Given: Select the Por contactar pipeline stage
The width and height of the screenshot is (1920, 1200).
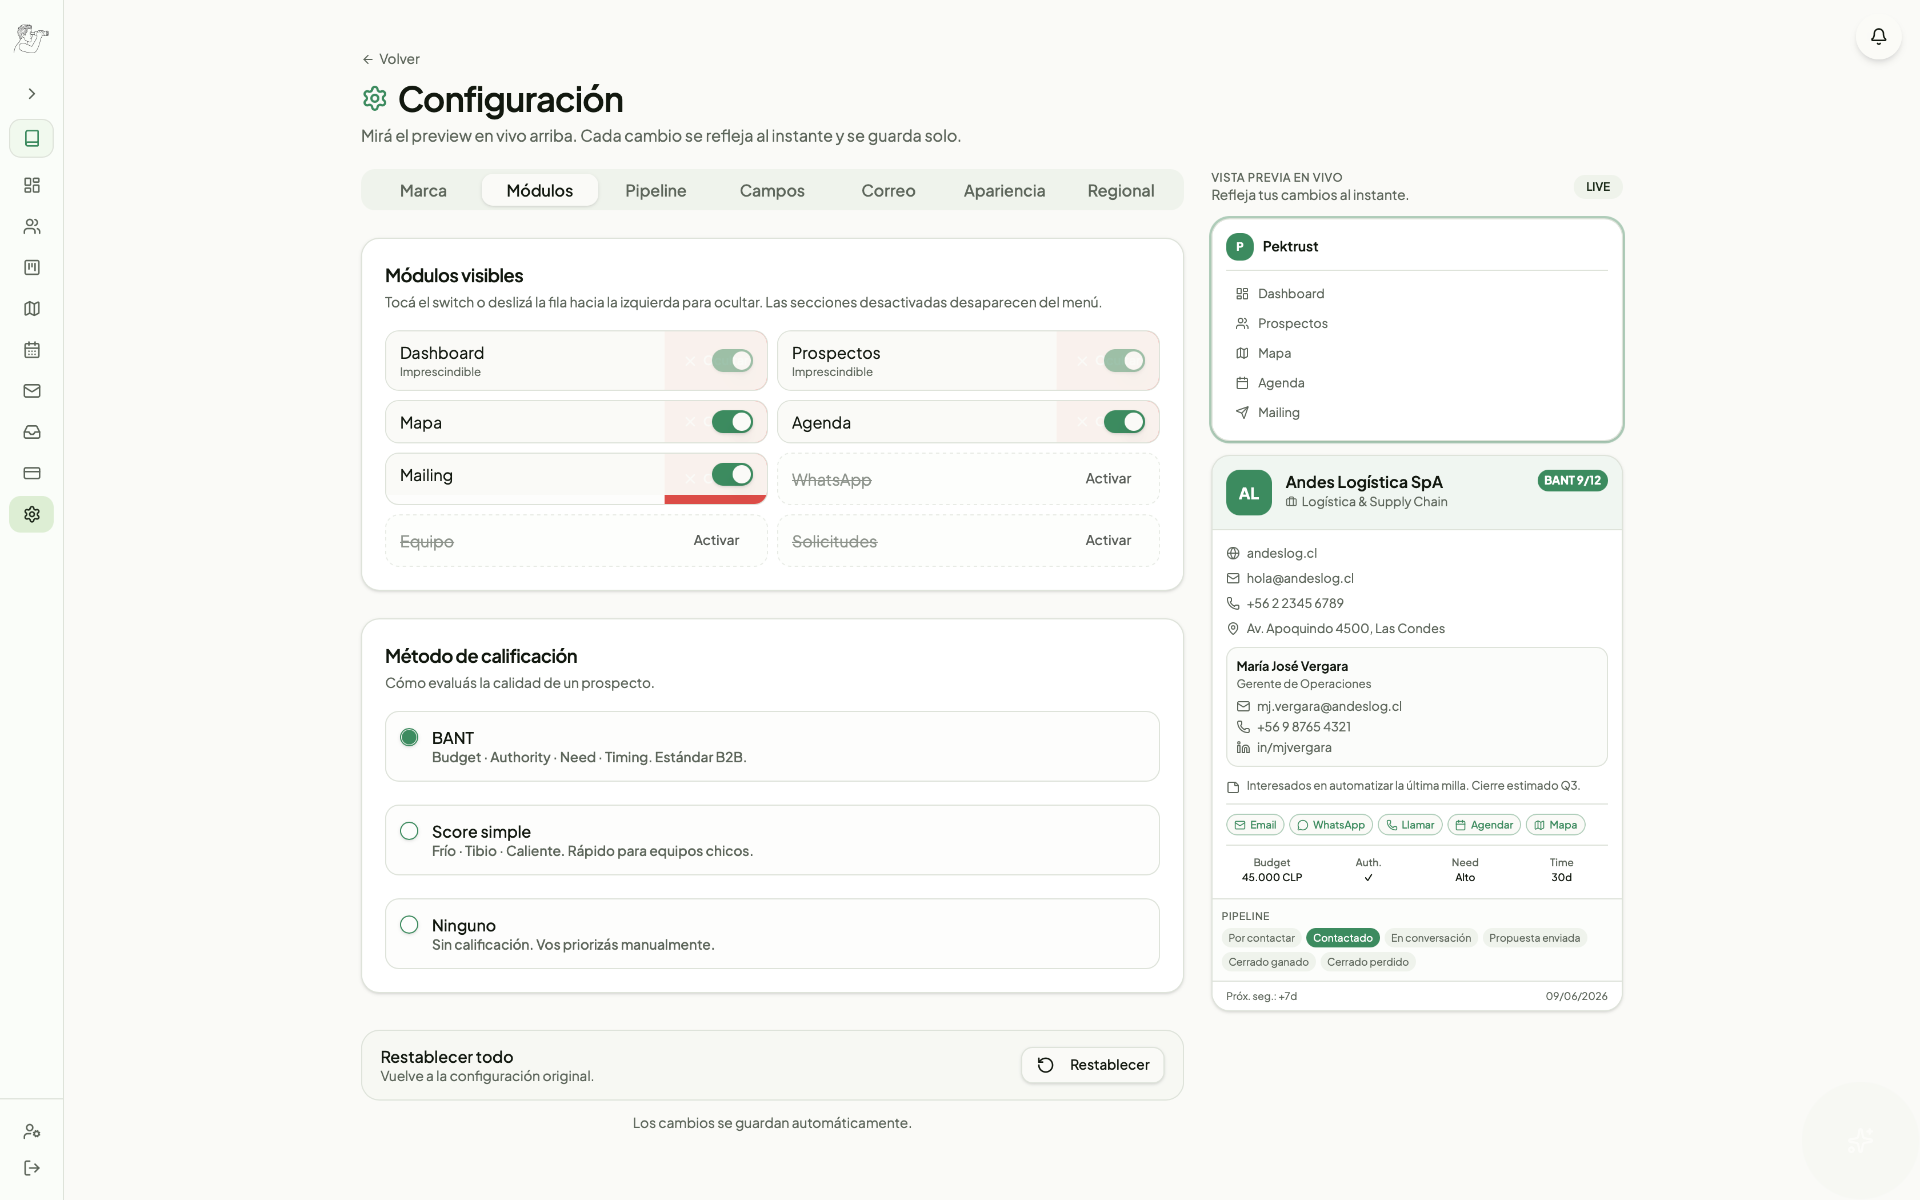Looking at the screenshot, I should tap(1261, 938).
